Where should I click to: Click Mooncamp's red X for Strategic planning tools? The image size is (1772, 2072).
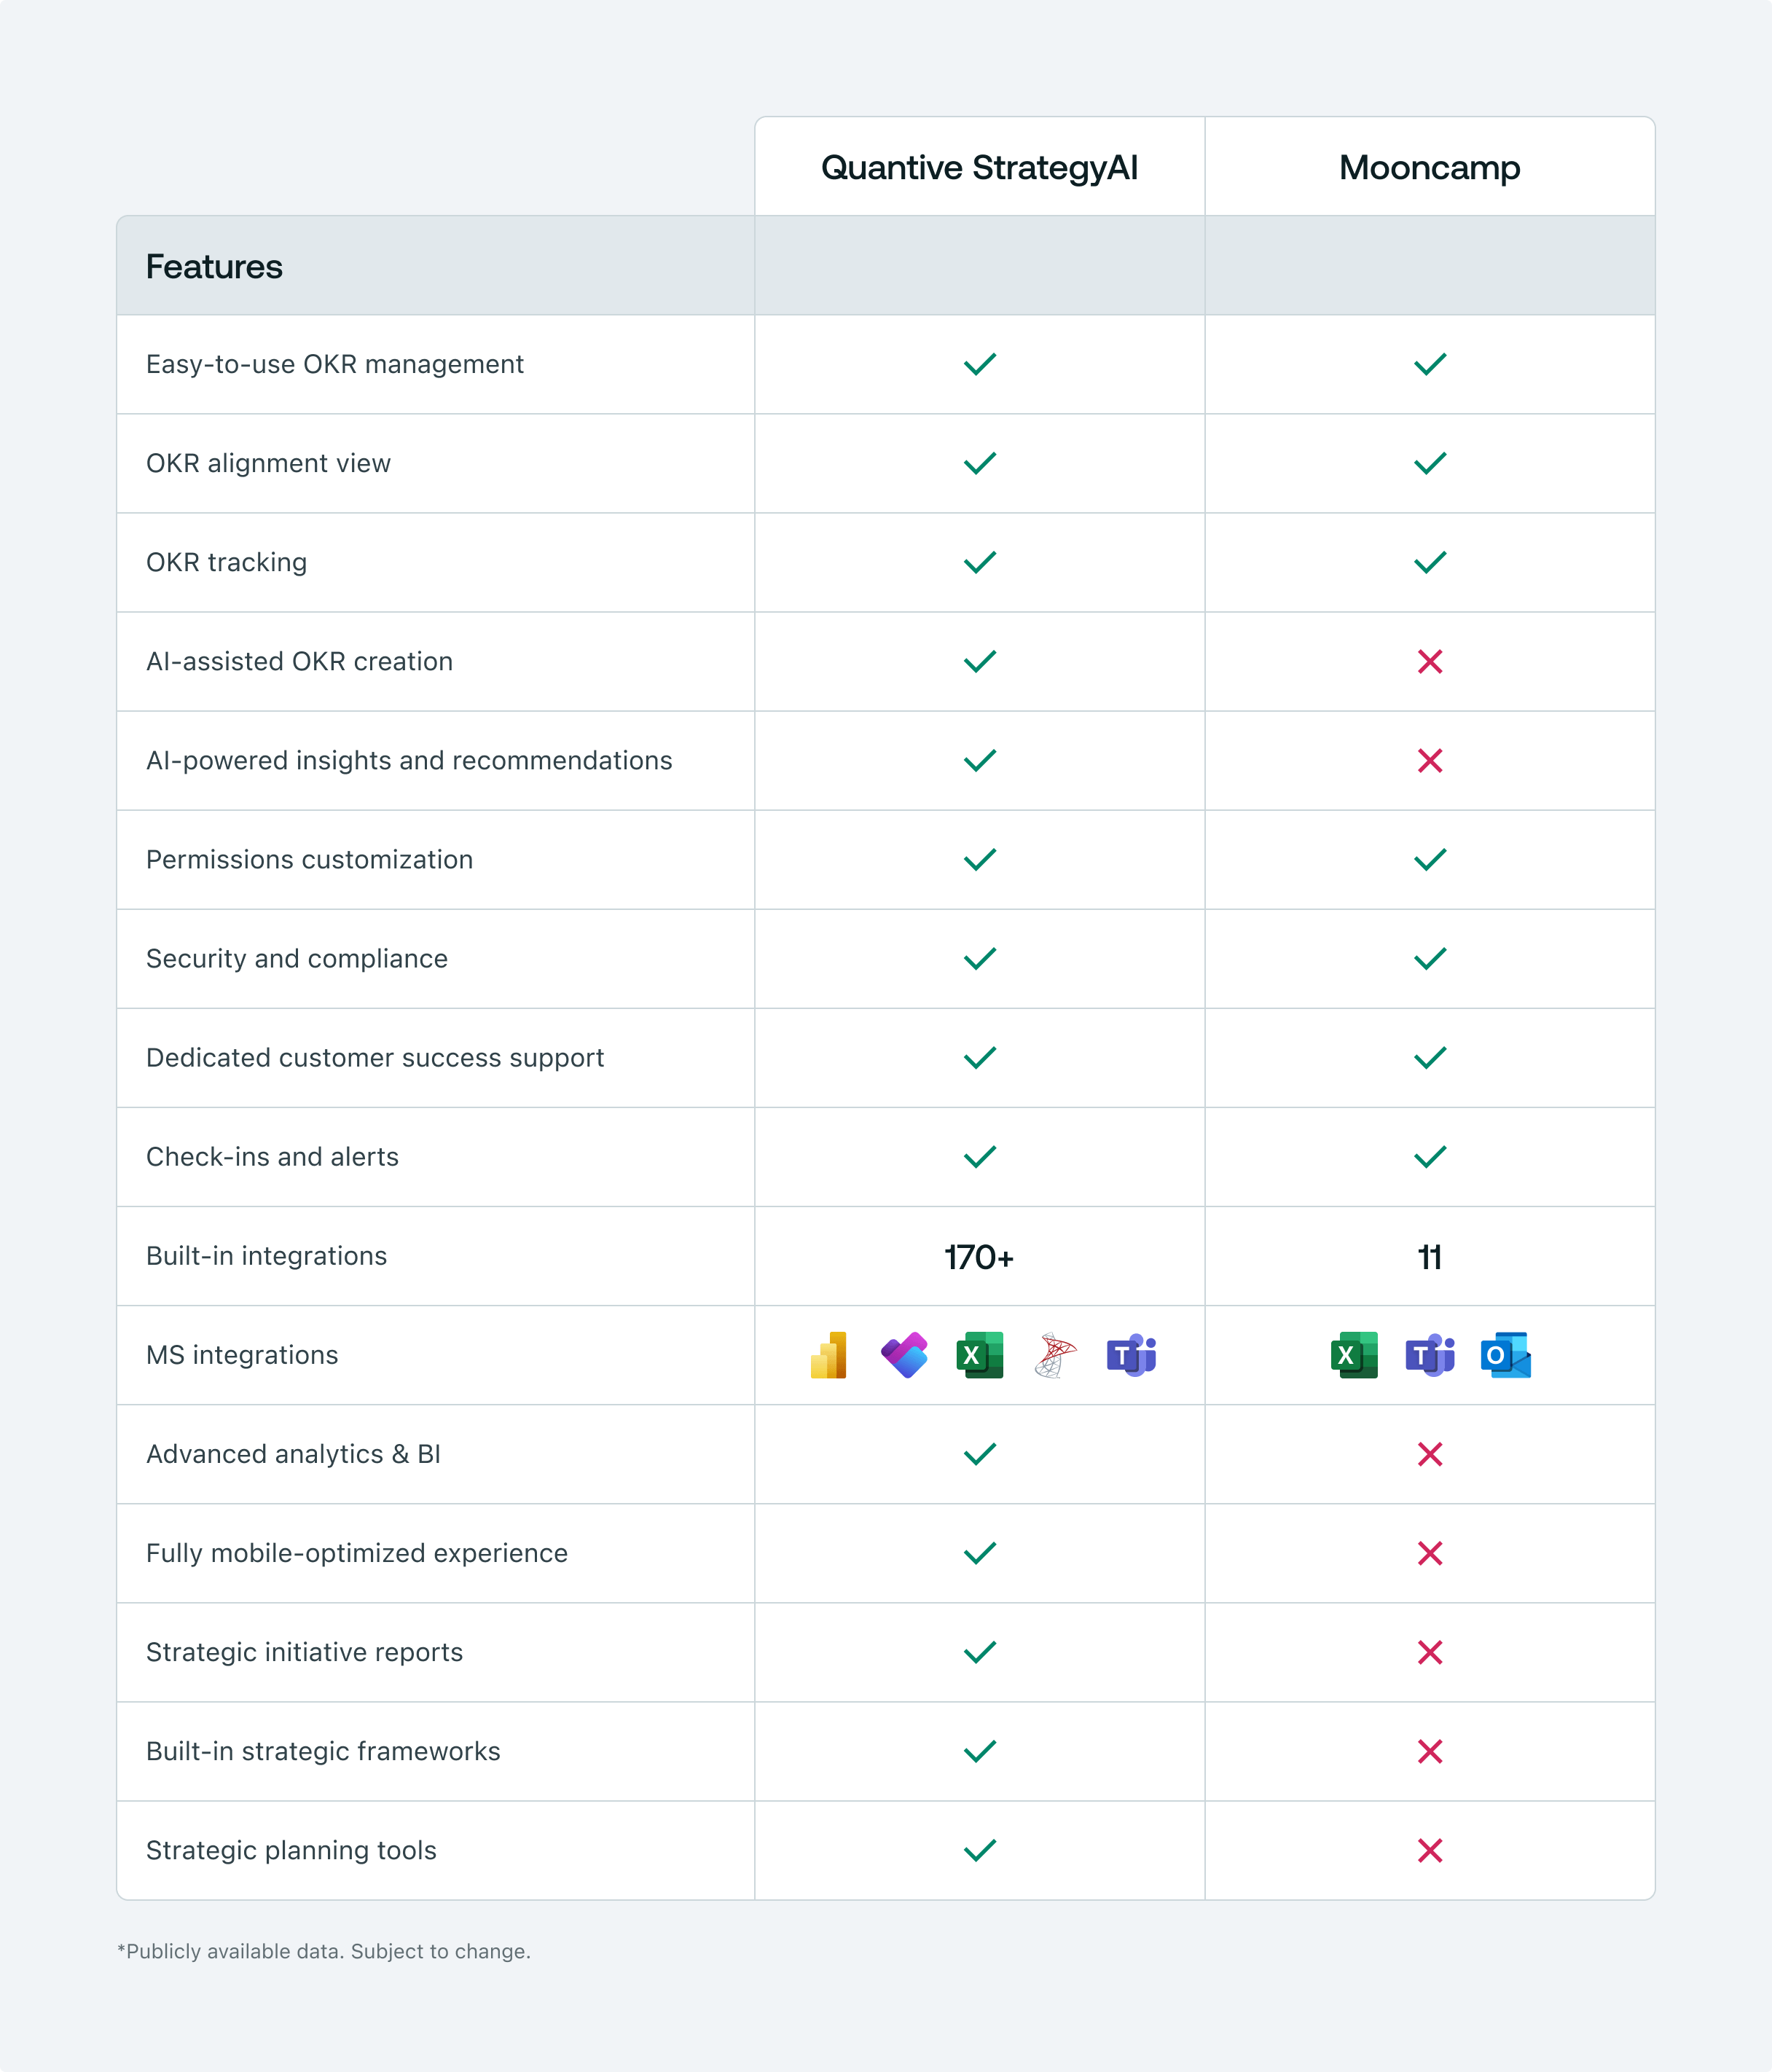tap(1430, 1850)
